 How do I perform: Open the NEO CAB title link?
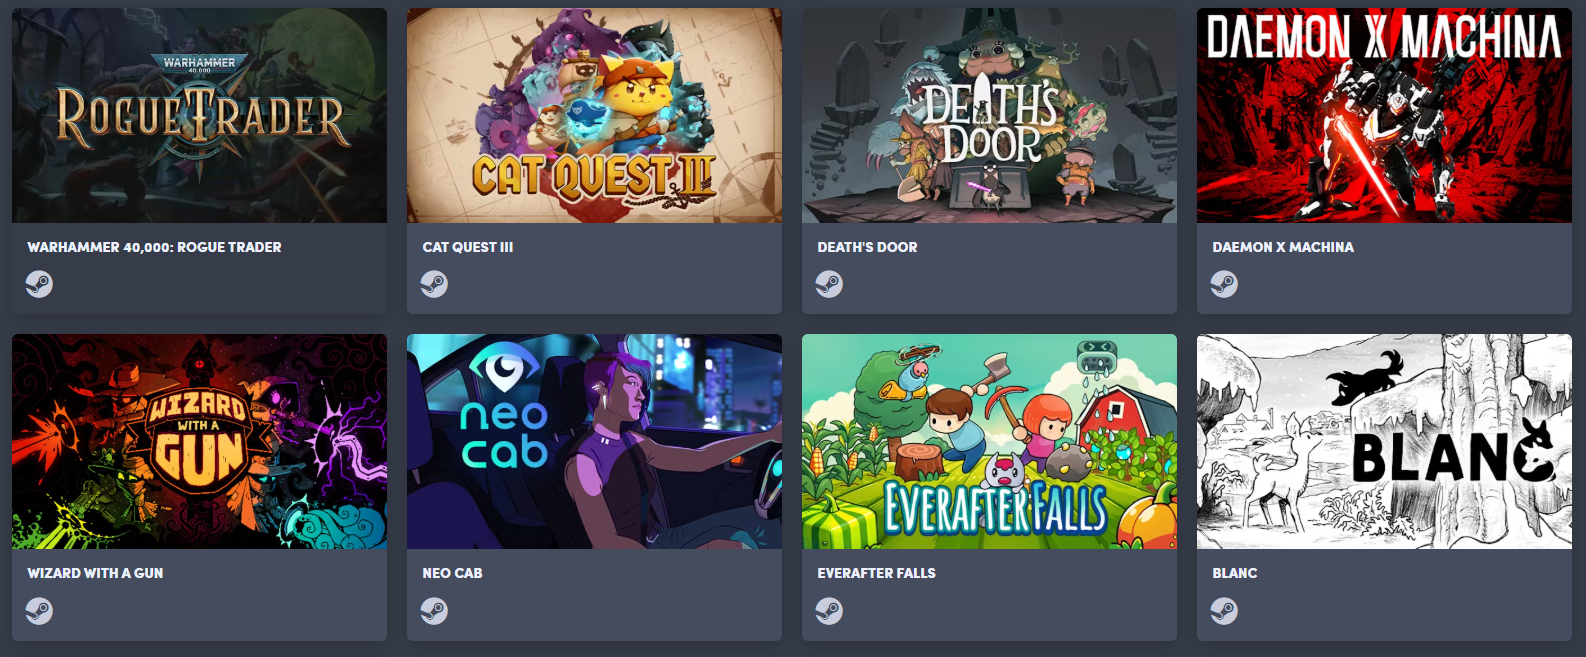[x=452, y=573]
